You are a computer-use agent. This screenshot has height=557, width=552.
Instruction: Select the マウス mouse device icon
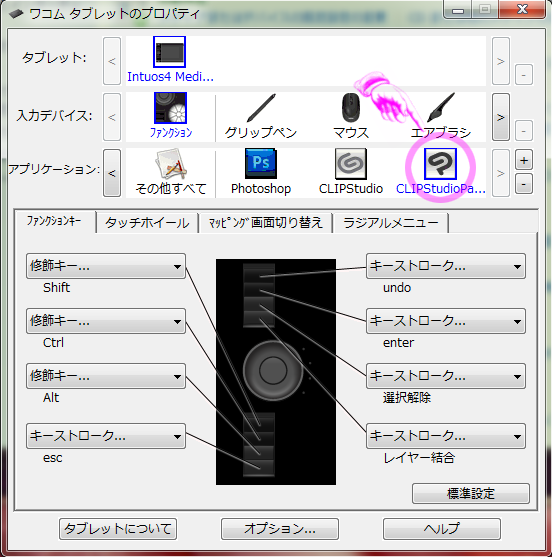[351, 108]
